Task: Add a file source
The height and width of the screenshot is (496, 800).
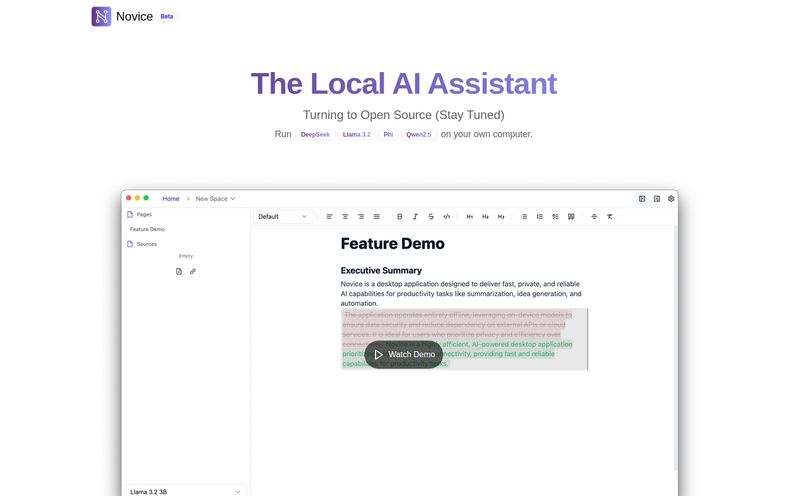Action: coord(179,271)
